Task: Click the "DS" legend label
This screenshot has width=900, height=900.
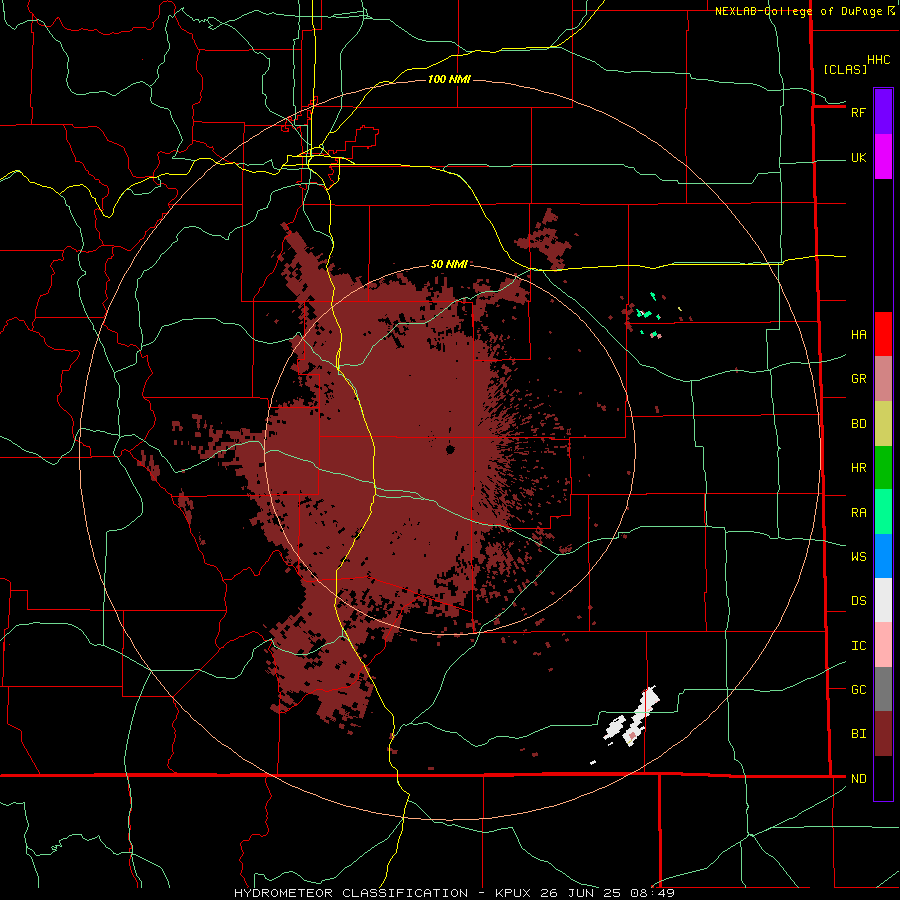Action: (x=858, y=601)
